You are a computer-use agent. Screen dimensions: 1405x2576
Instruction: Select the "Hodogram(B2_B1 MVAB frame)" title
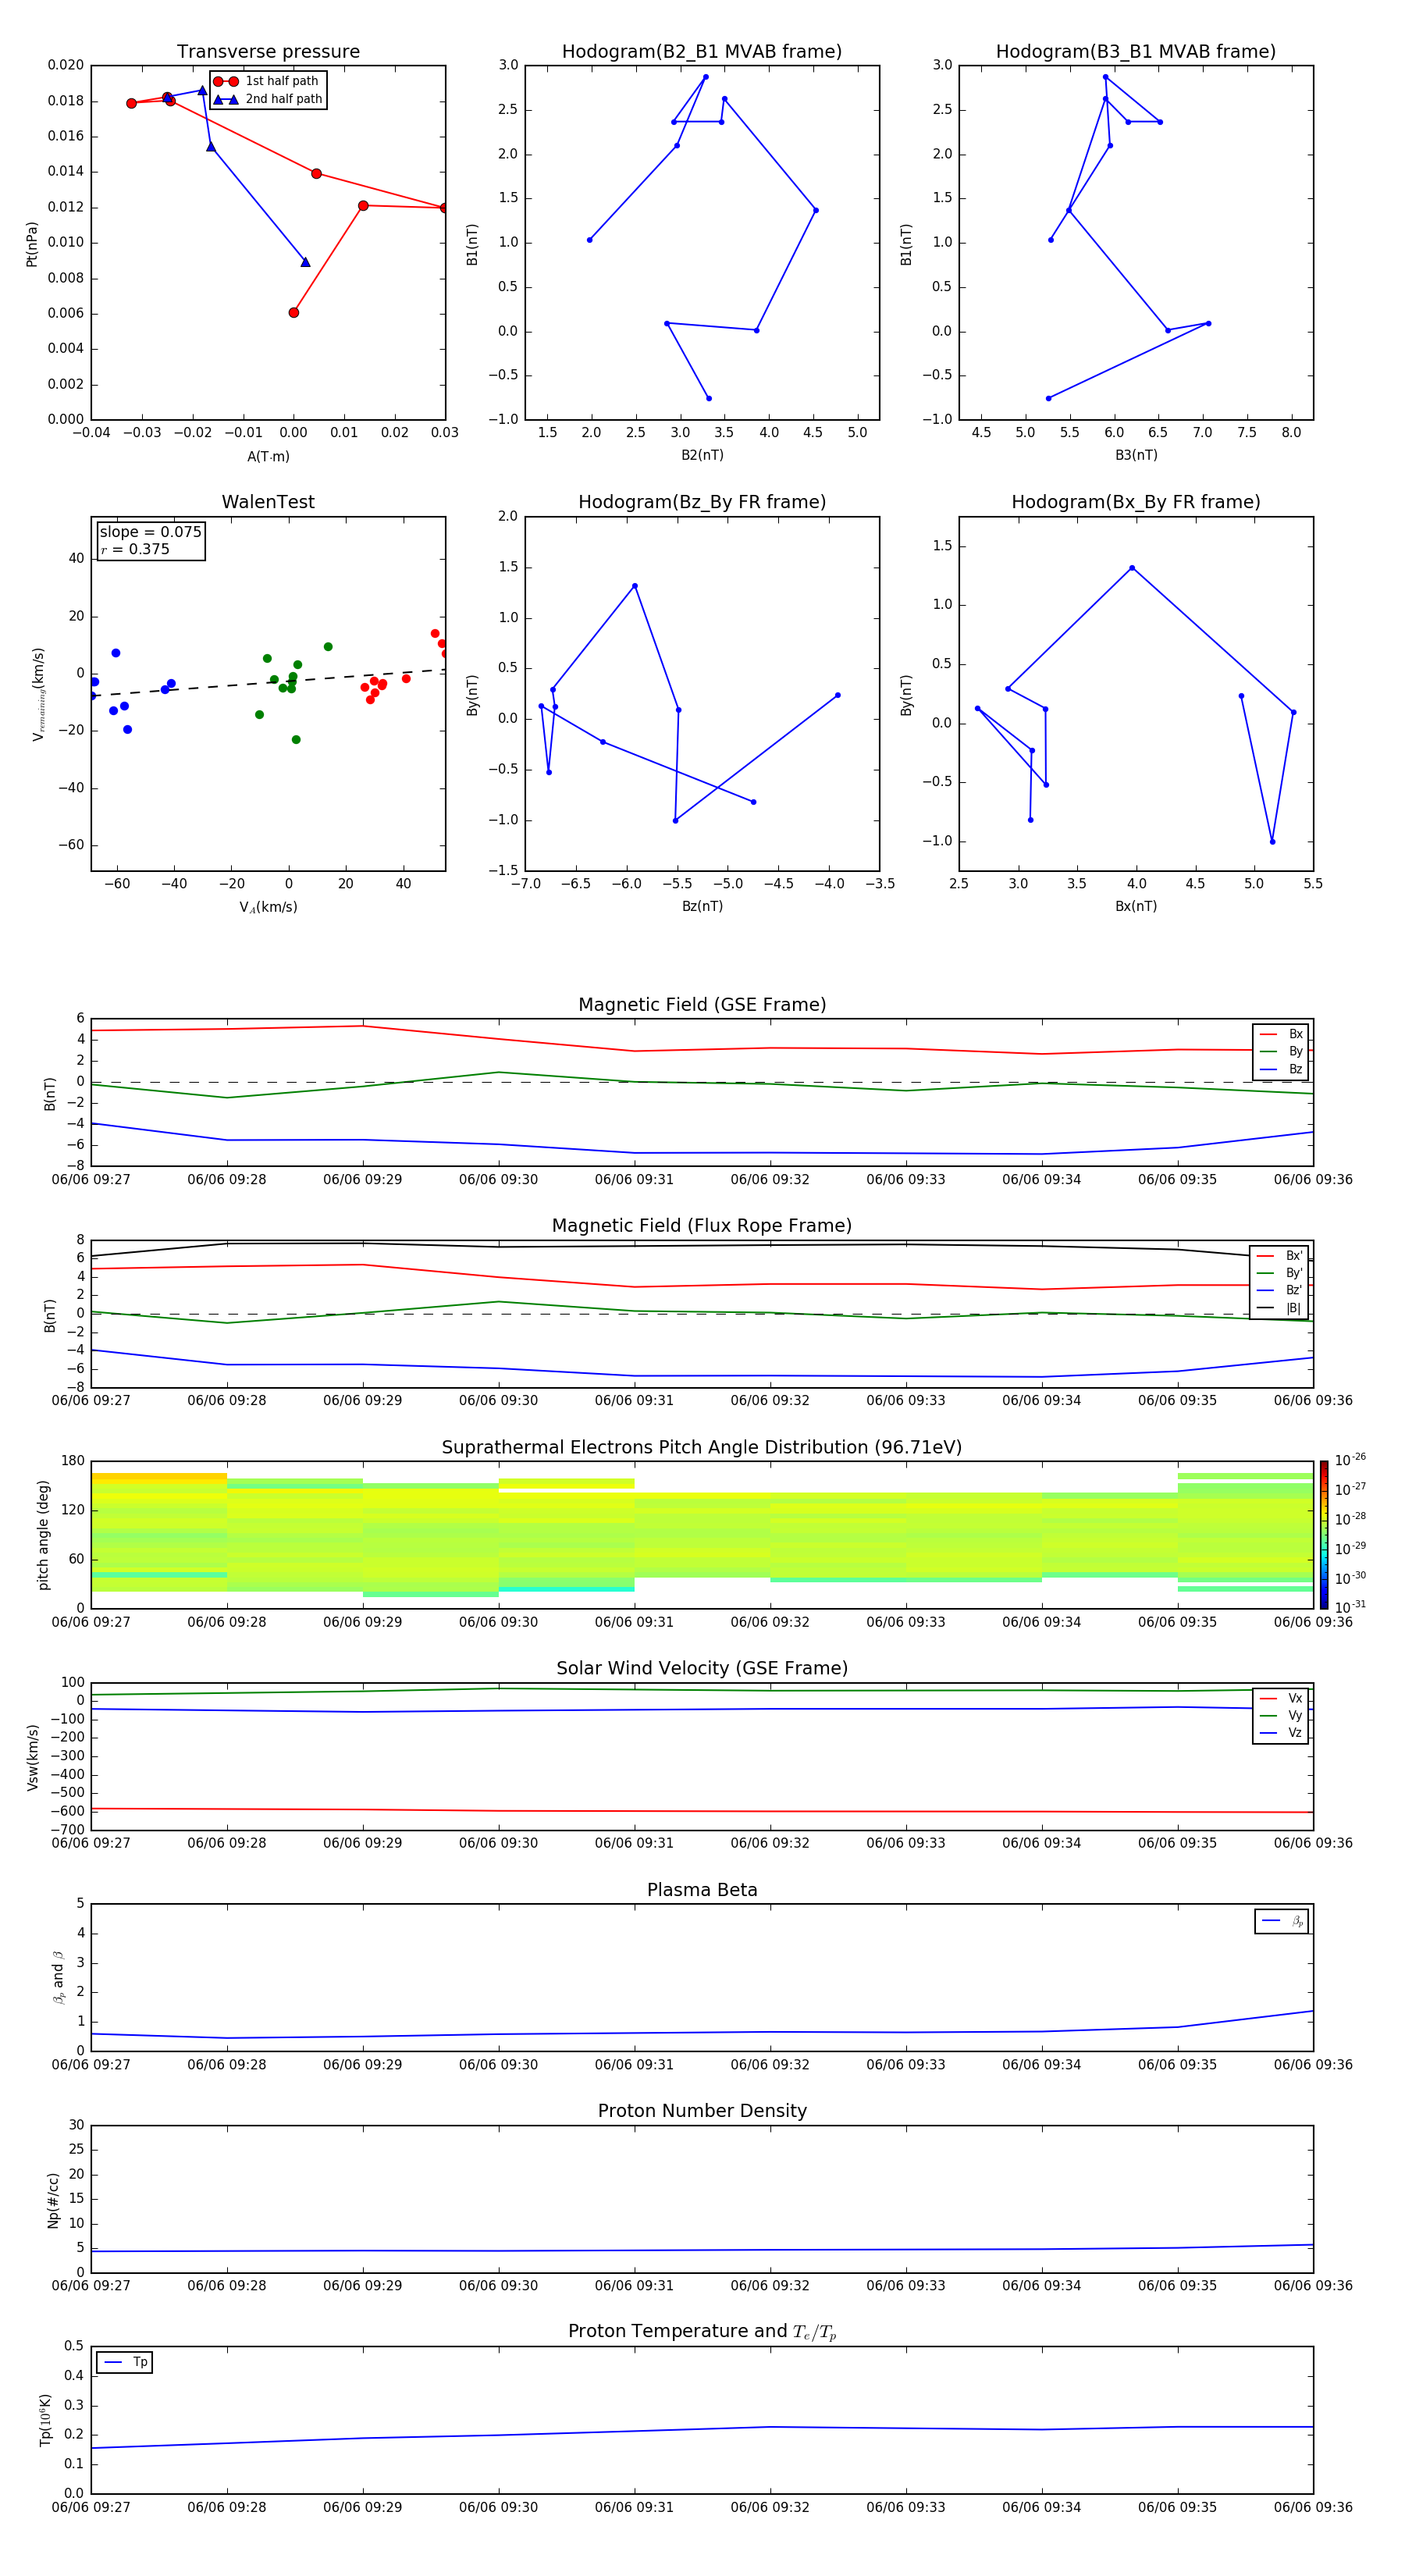pyautogui.click(x=702, y=52)
